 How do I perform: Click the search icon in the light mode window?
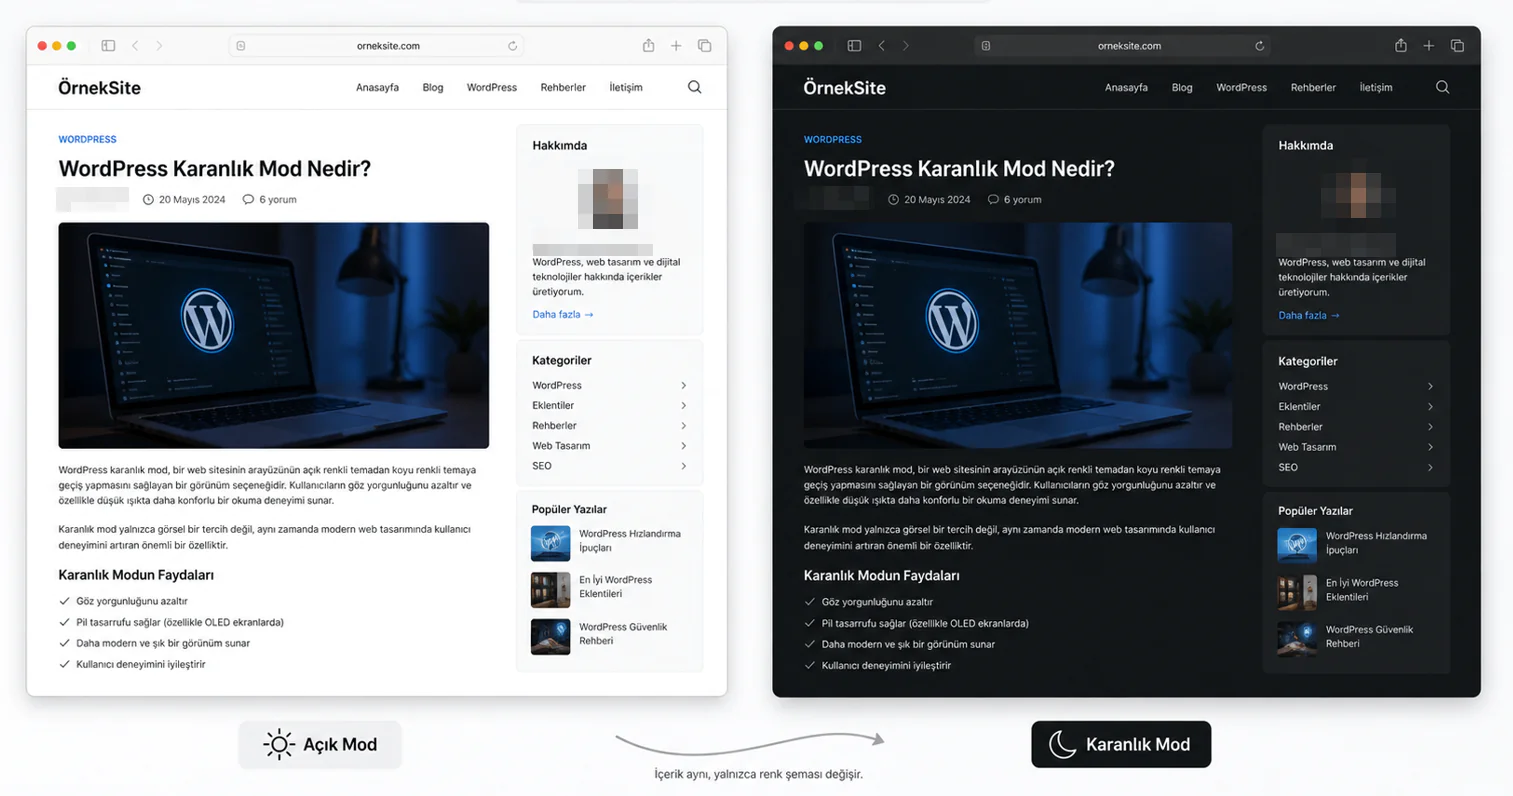(x=694, y=87)
